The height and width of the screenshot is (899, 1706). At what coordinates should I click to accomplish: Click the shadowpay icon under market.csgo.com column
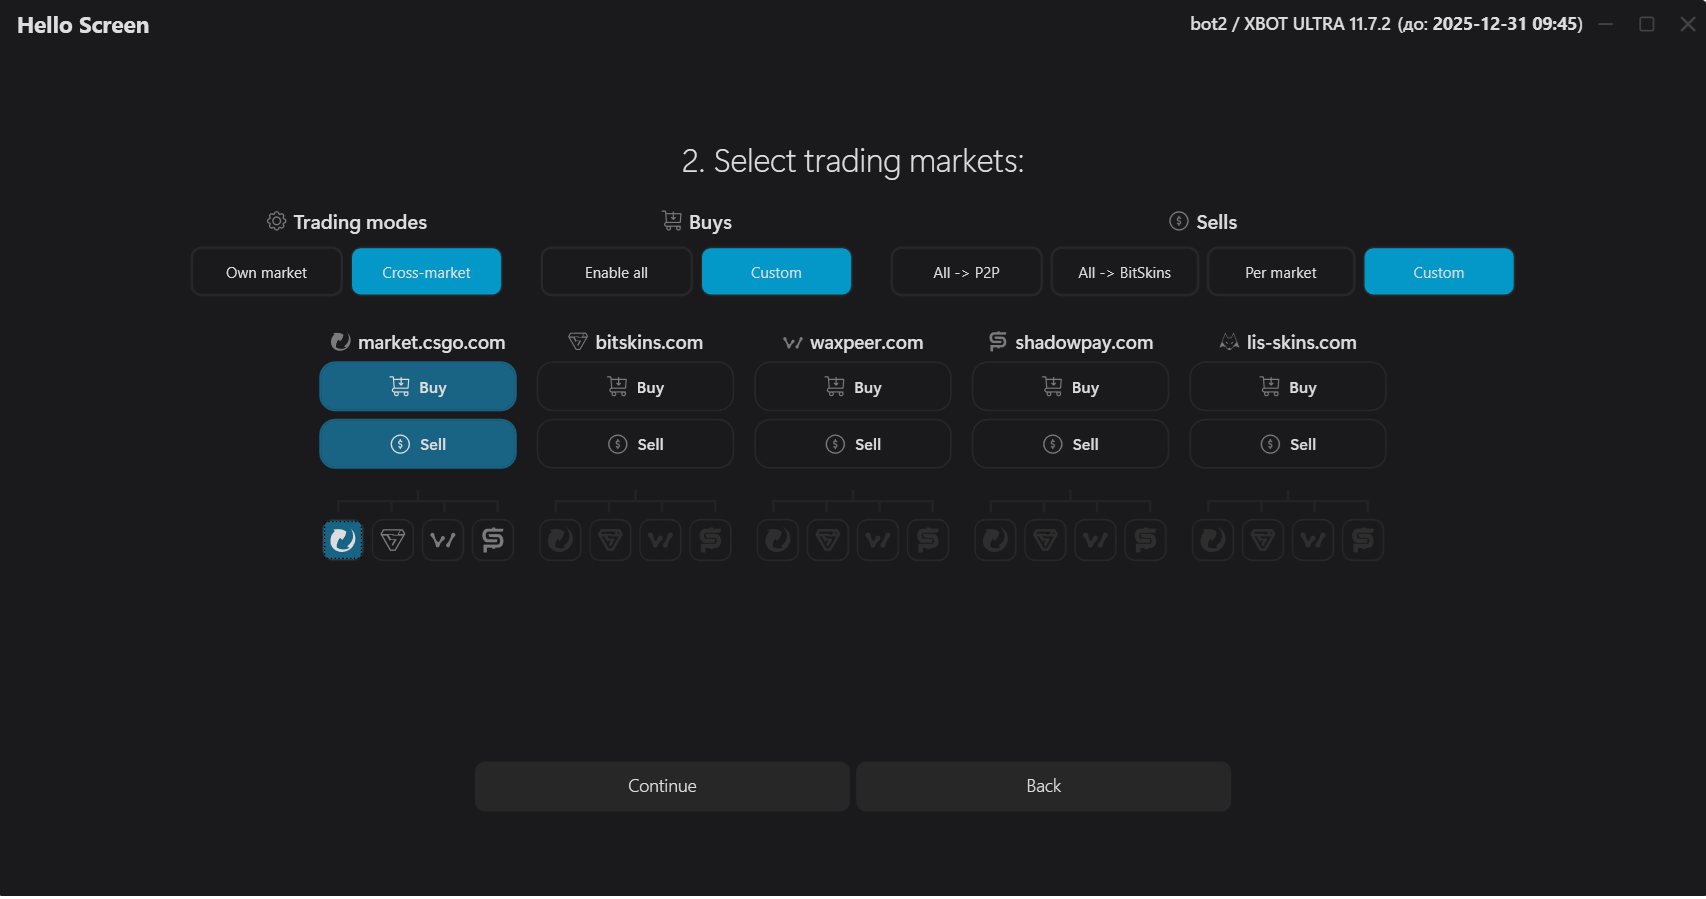[x=493, y=540]
